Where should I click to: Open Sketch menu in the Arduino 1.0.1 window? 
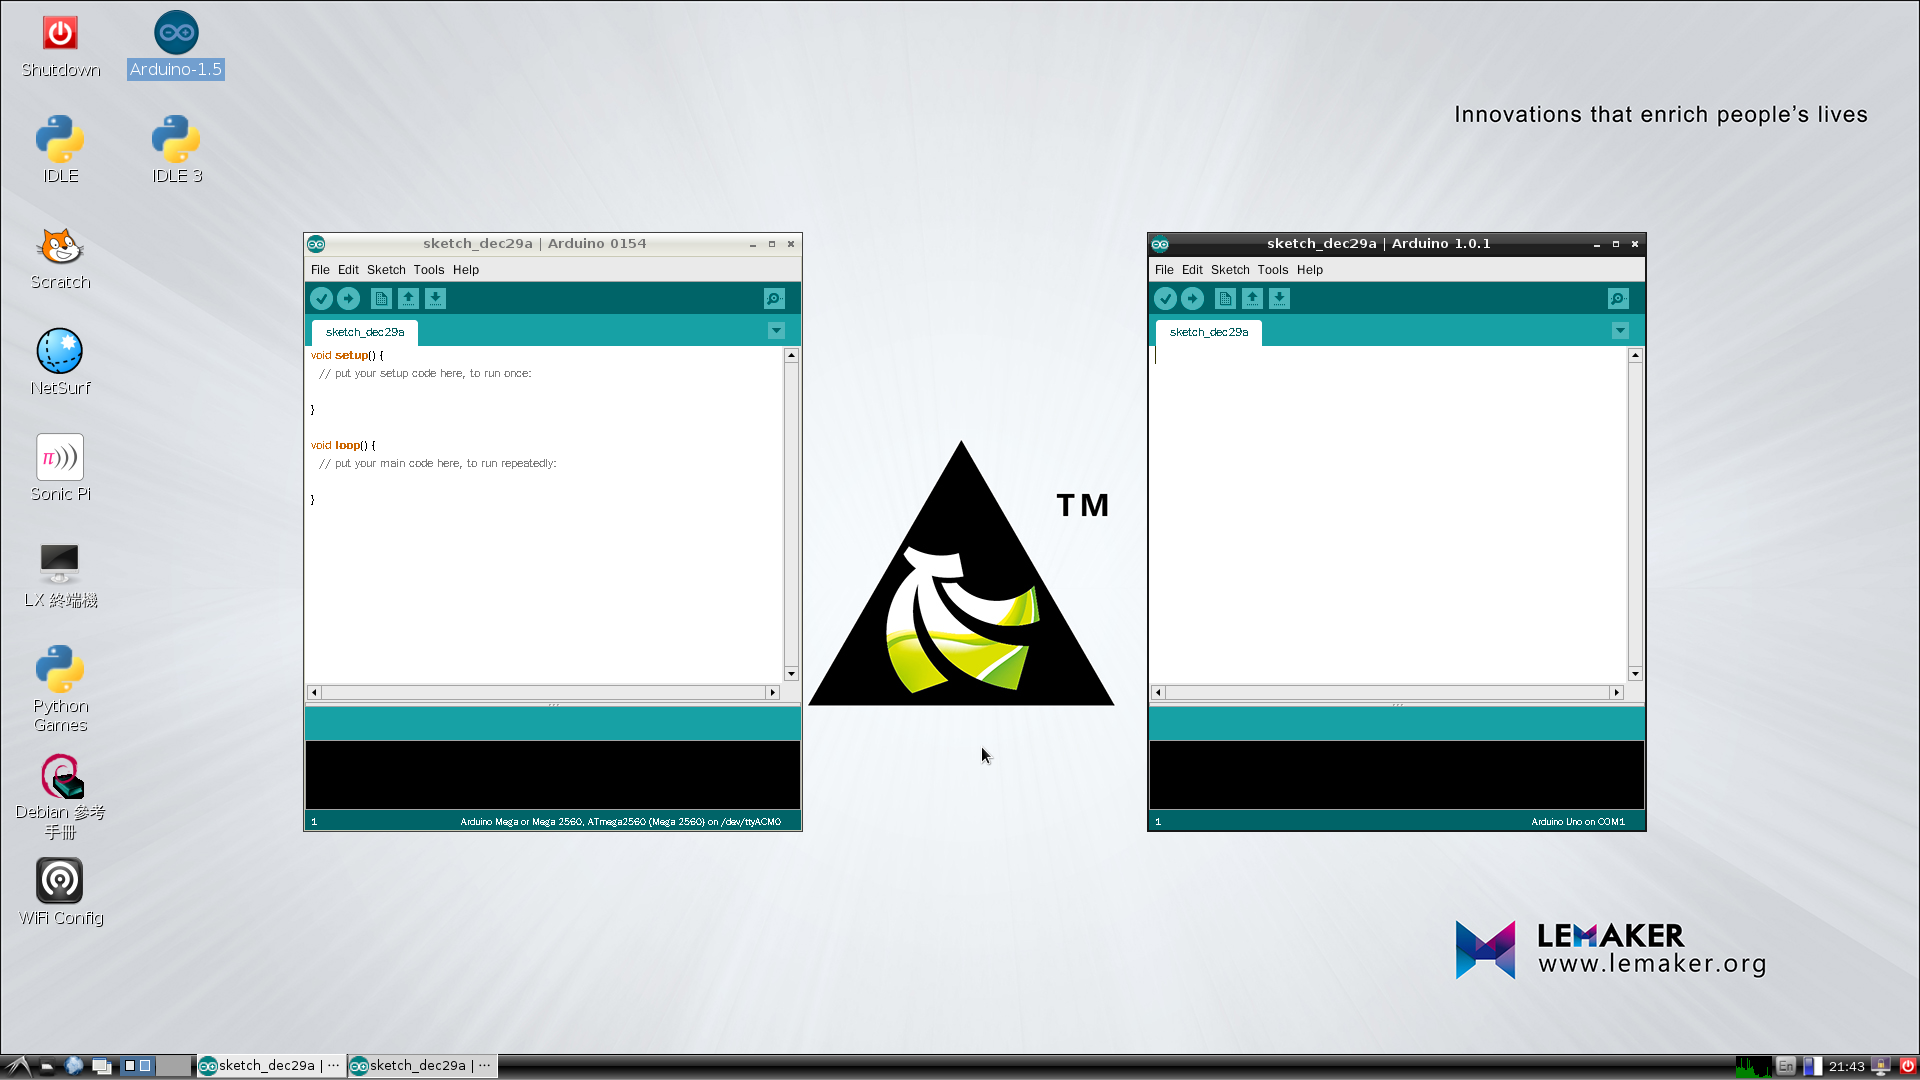[x=1230, y=270]
